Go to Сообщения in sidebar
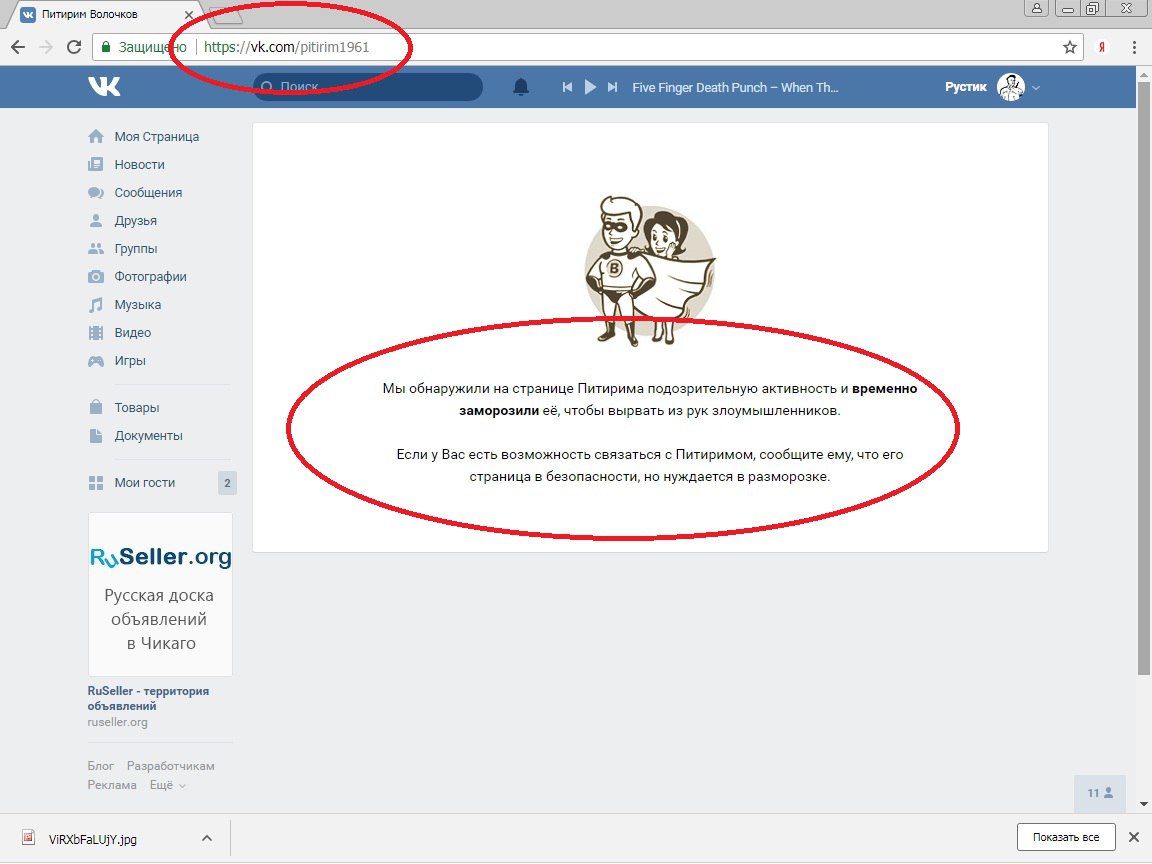The height and width of the screenshot is (864, 1152). click(148, 192)
